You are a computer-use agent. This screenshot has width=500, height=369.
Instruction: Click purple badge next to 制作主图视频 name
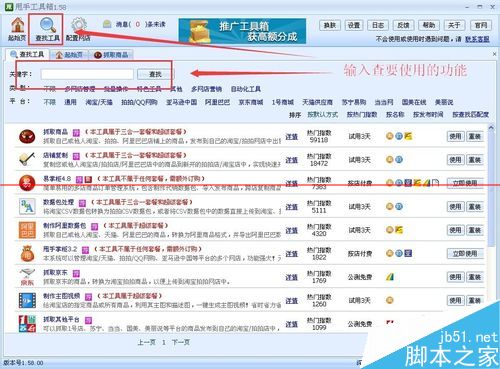point(88,296)
